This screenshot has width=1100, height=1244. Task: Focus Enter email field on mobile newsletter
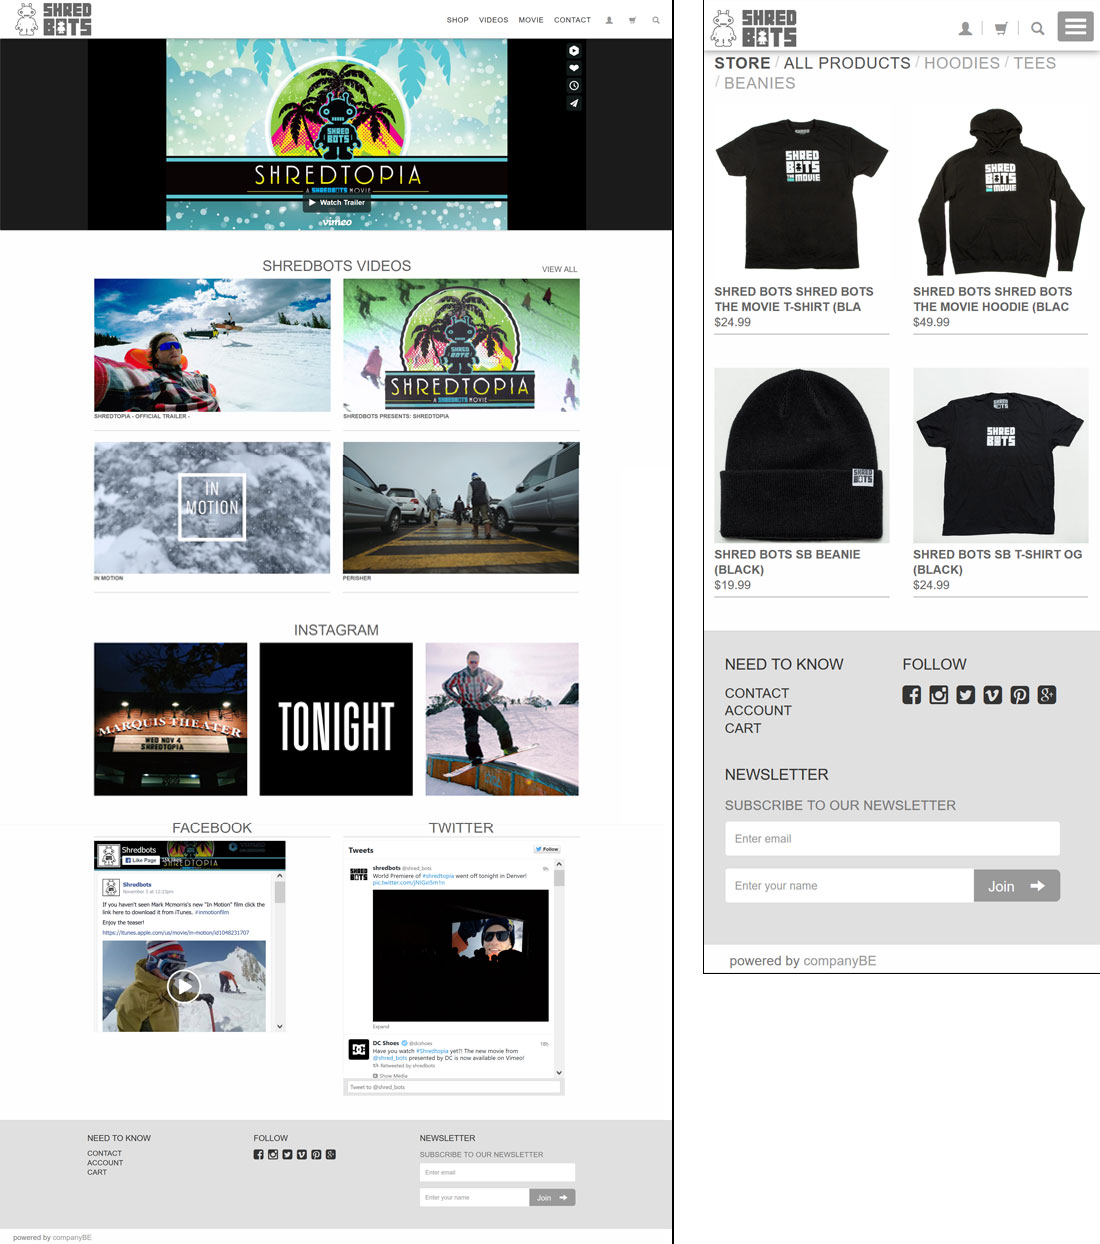point(892,839)
